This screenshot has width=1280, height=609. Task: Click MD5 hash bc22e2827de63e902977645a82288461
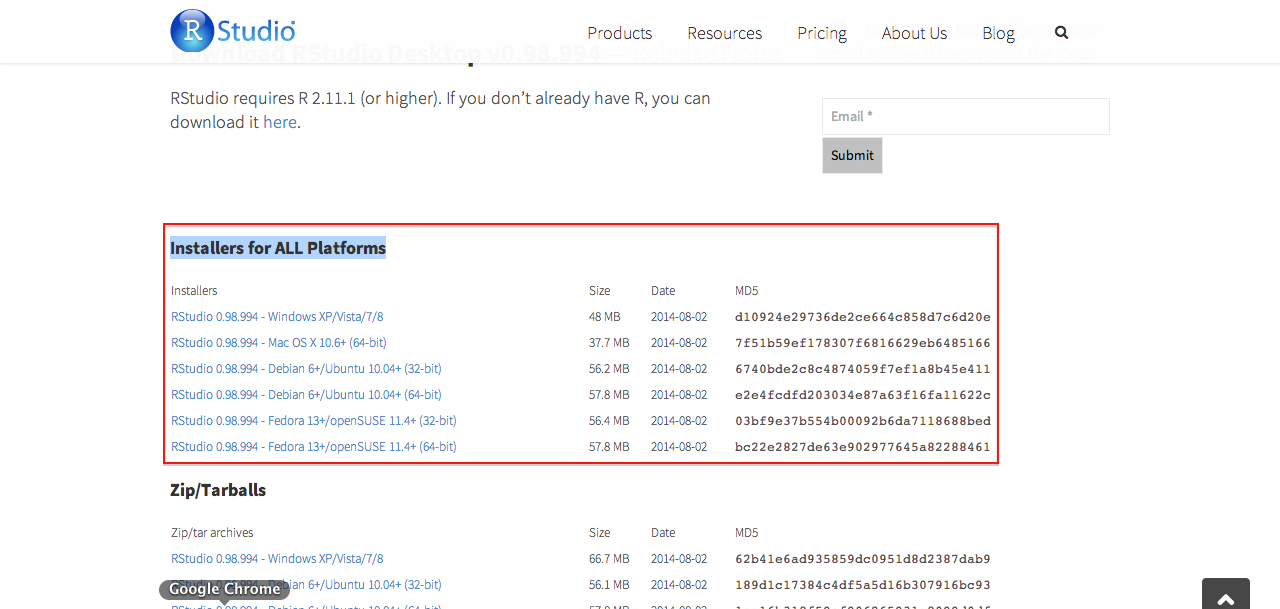pos(863,447)
